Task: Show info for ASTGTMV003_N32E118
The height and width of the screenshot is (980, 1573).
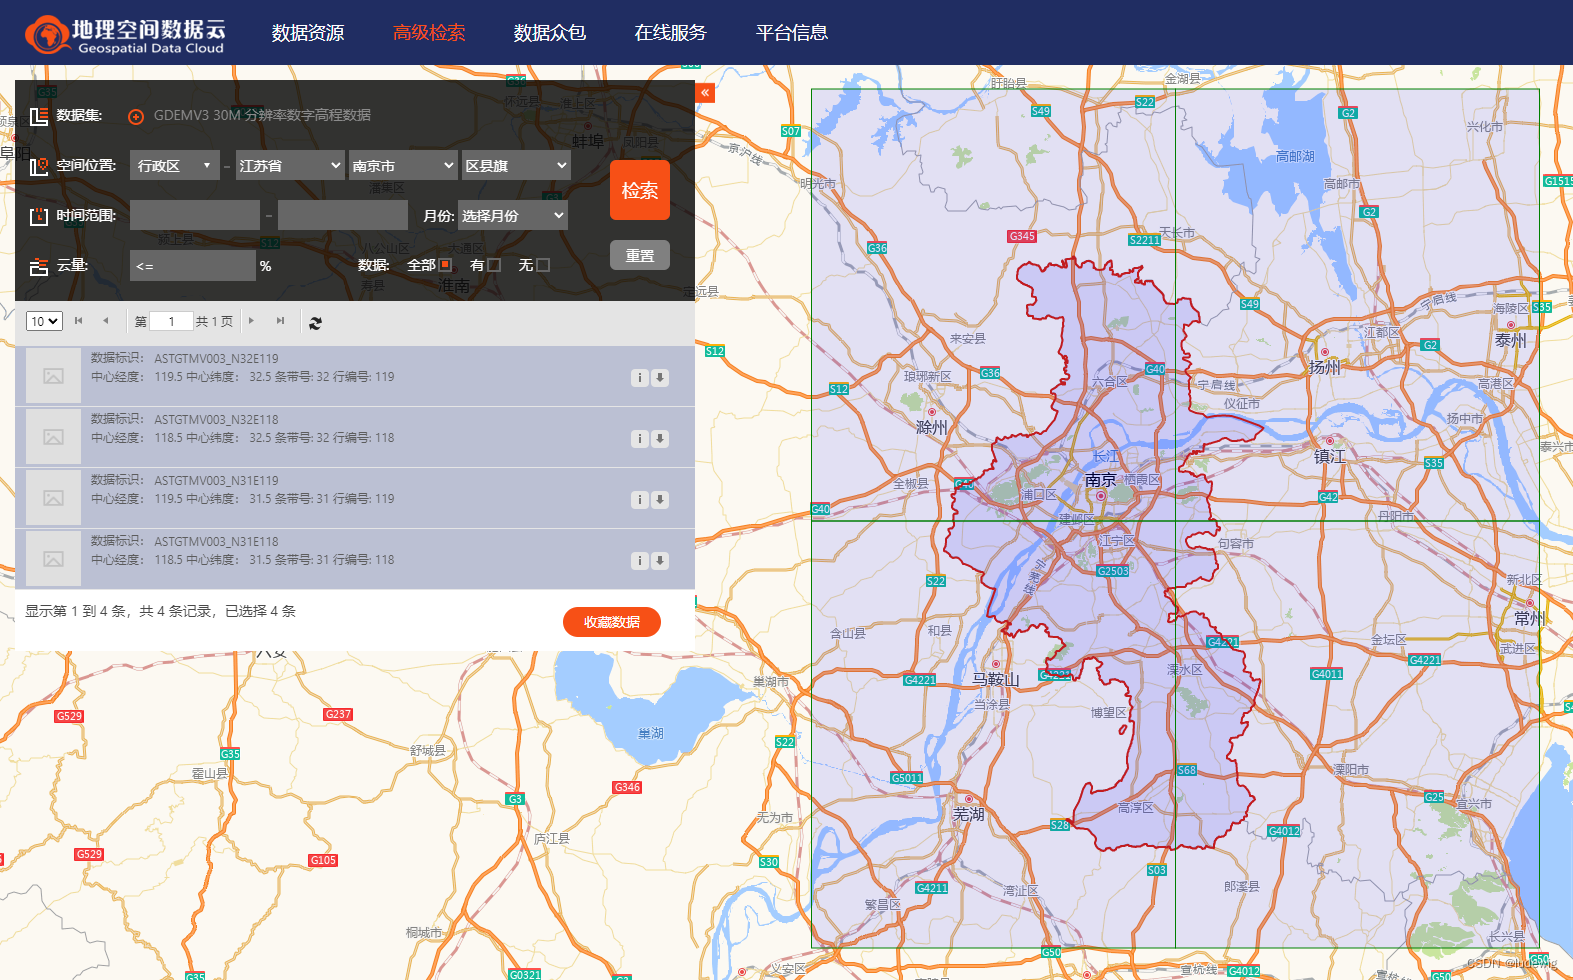Action: click(x=640, y=439)
